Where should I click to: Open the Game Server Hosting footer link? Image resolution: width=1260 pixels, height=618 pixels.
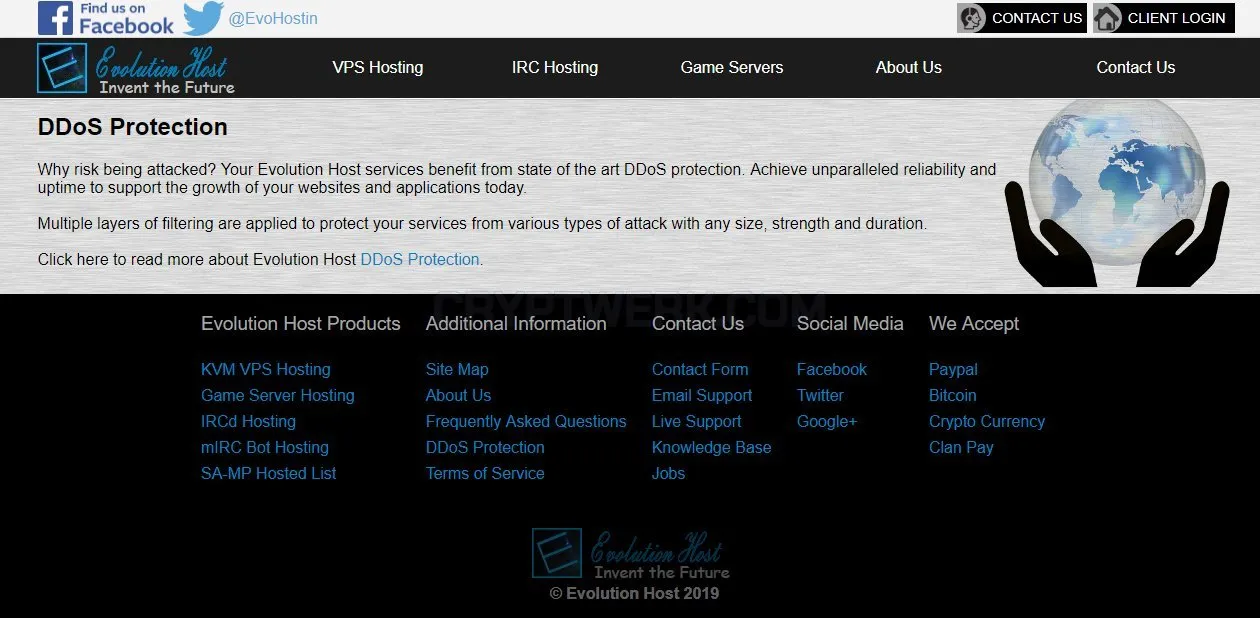coord(278,395)
